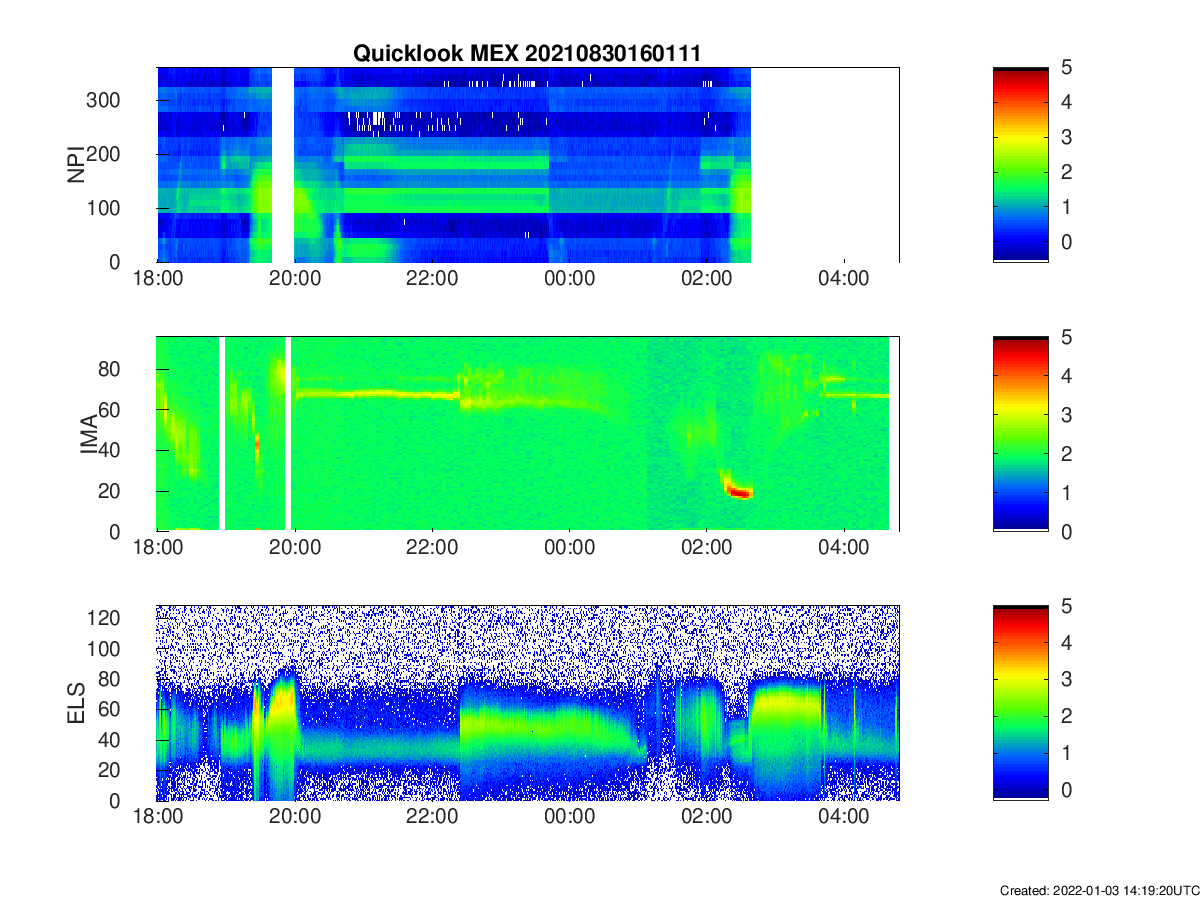
Task: Click the 02:00 label under NPI panel
Action: point(707,281)
